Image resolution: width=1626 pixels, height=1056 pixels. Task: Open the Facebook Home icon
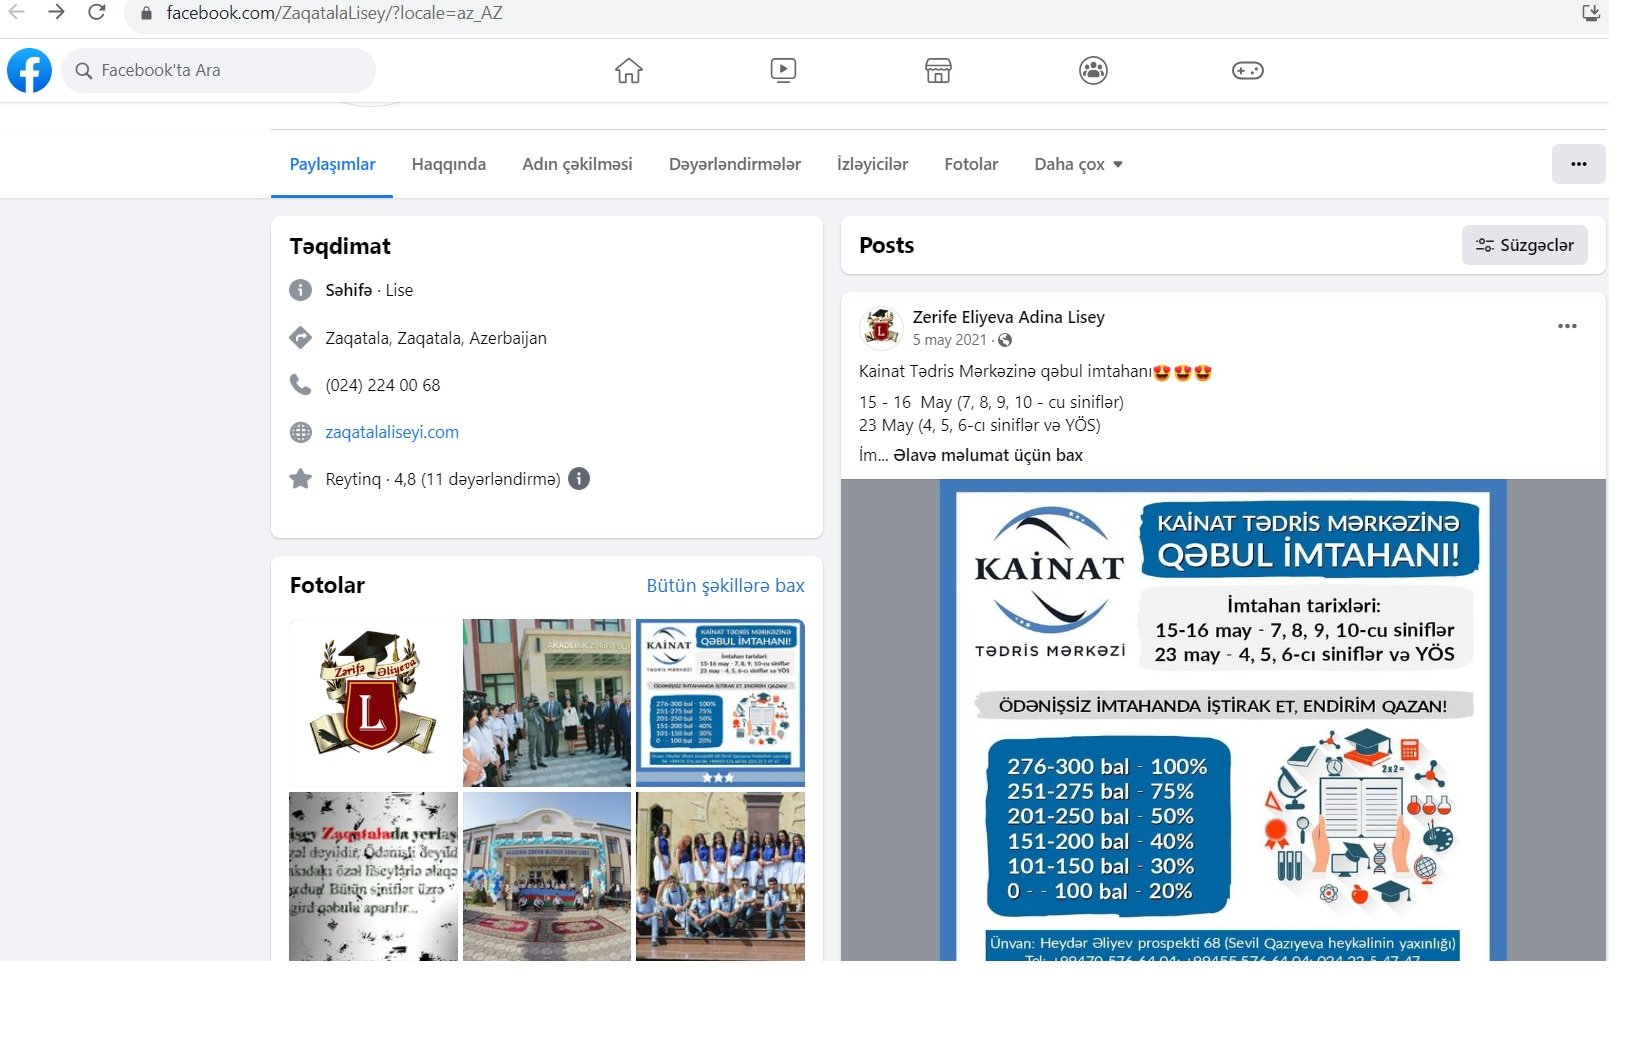[x=628, y=71]
